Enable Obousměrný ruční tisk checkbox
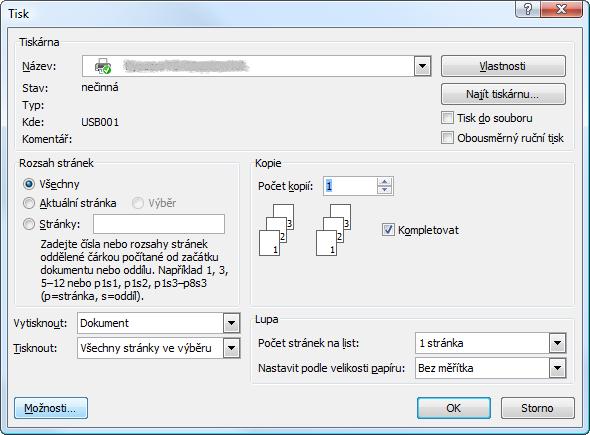 (447, 138)
